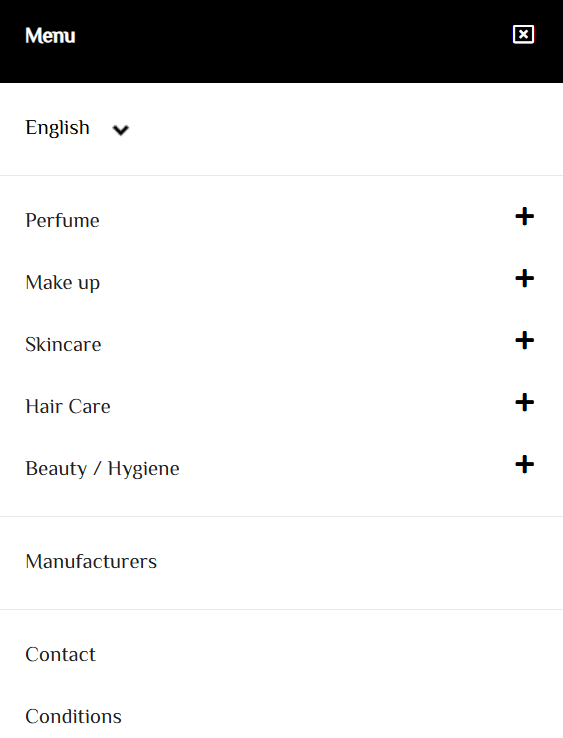Open the chevron arrow beside English

pyautogui.click(x=121, y=130)
